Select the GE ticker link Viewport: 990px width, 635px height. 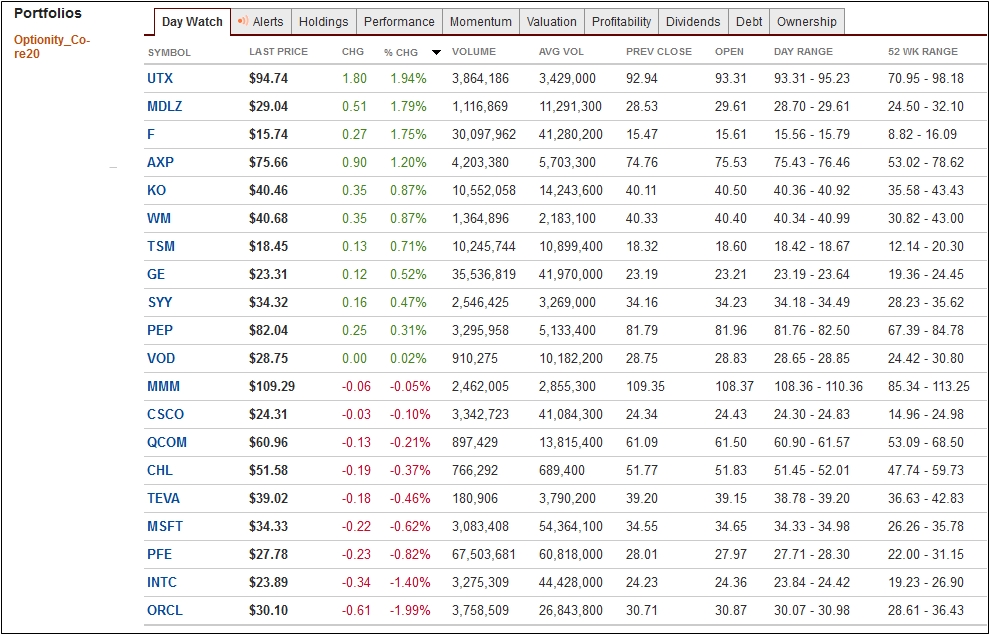click(156, 275)
